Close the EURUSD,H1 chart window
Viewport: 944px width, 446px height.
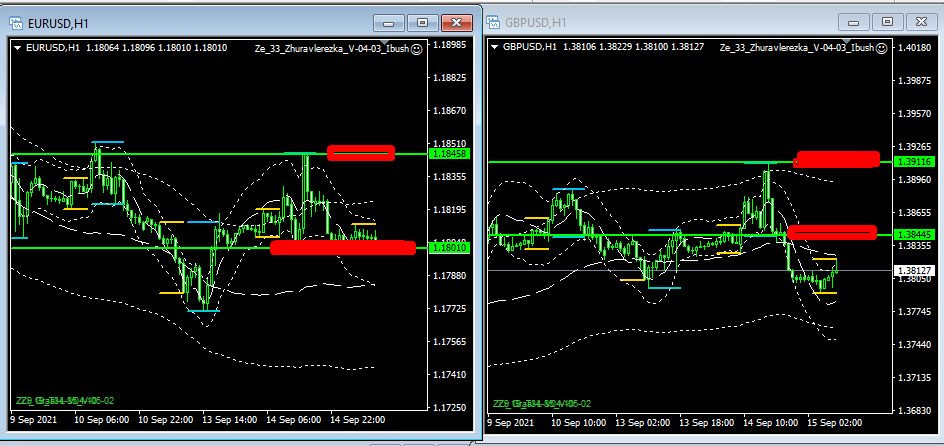tap(457, 22)
